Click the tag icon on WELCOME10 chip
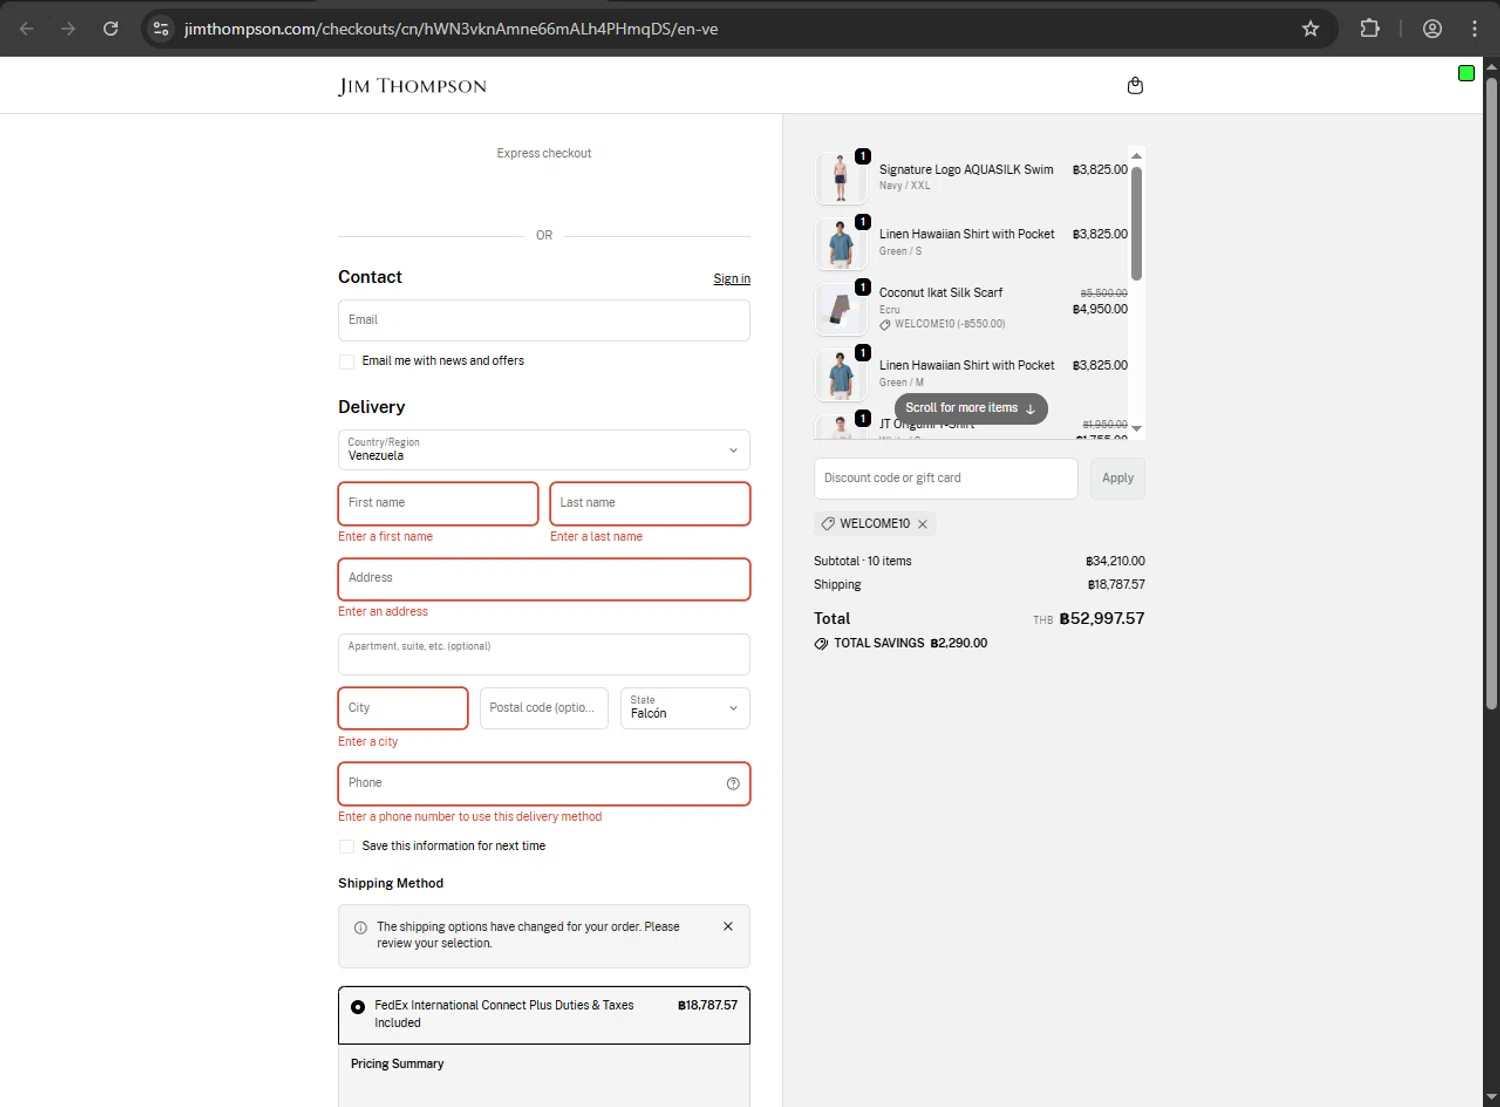Screen dimensions: 1500x1107 pos(828,524)
